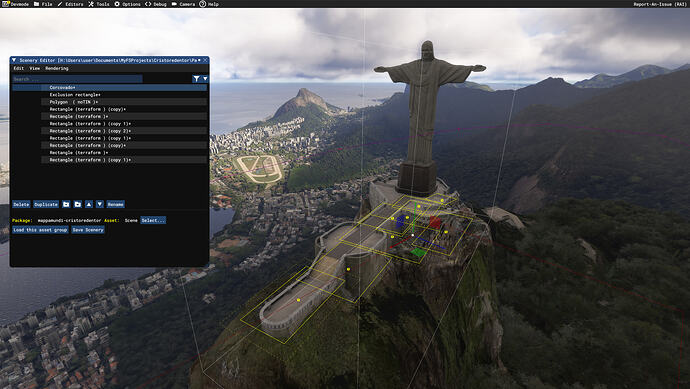690x389 pixels.
Task: Click the first folder icon button
Action: (x=66, y=204)
